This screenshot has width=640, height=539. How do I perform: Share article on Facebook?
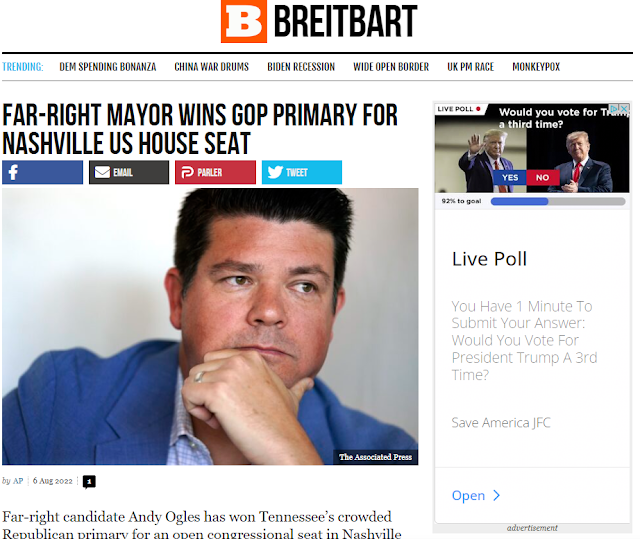pos(42,172)
